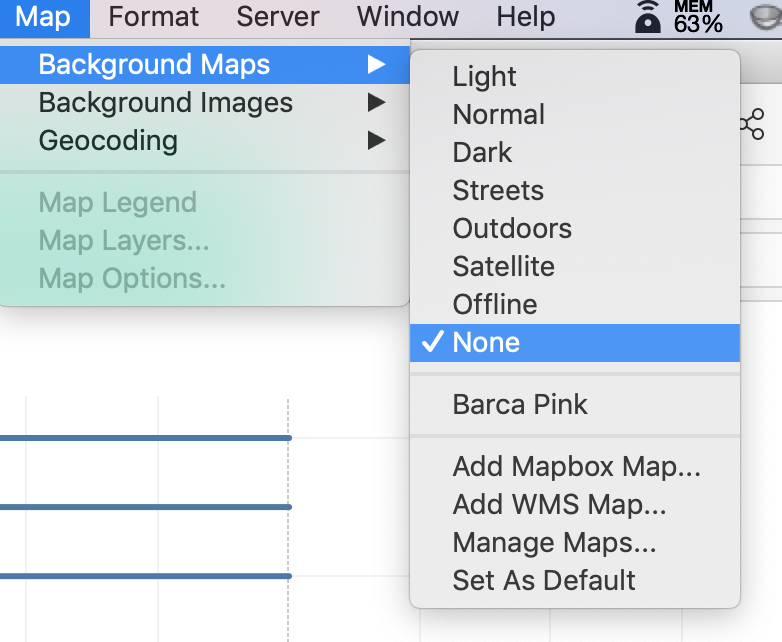Choose Add WMS Map entry
The image size is (782, 642).
[559, 504]
